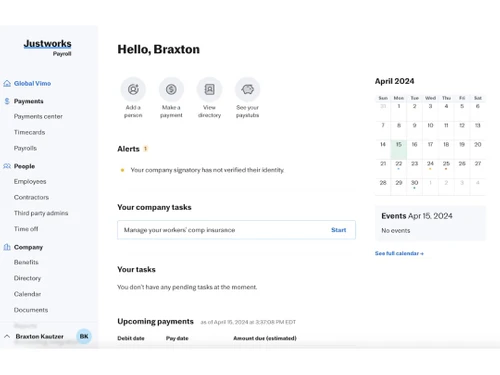The width and height of the screenshot is (500, 375).
Task: Click the building icon beside Company
Action: [x=7, y=247]
